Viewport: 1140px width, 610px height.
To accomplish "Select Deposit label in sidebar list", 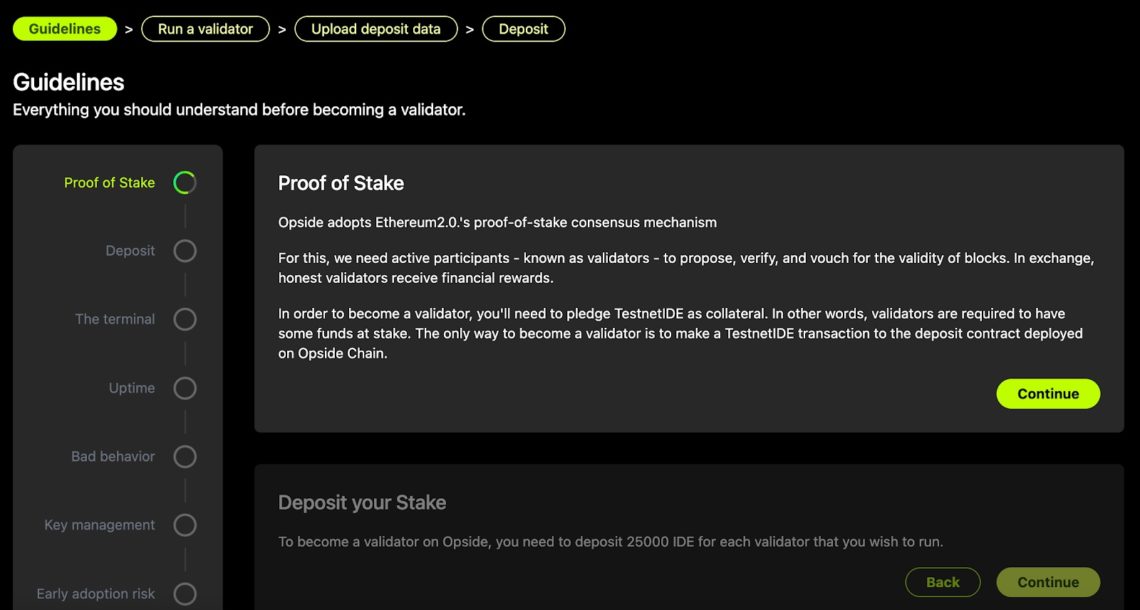I will point(130,251).
